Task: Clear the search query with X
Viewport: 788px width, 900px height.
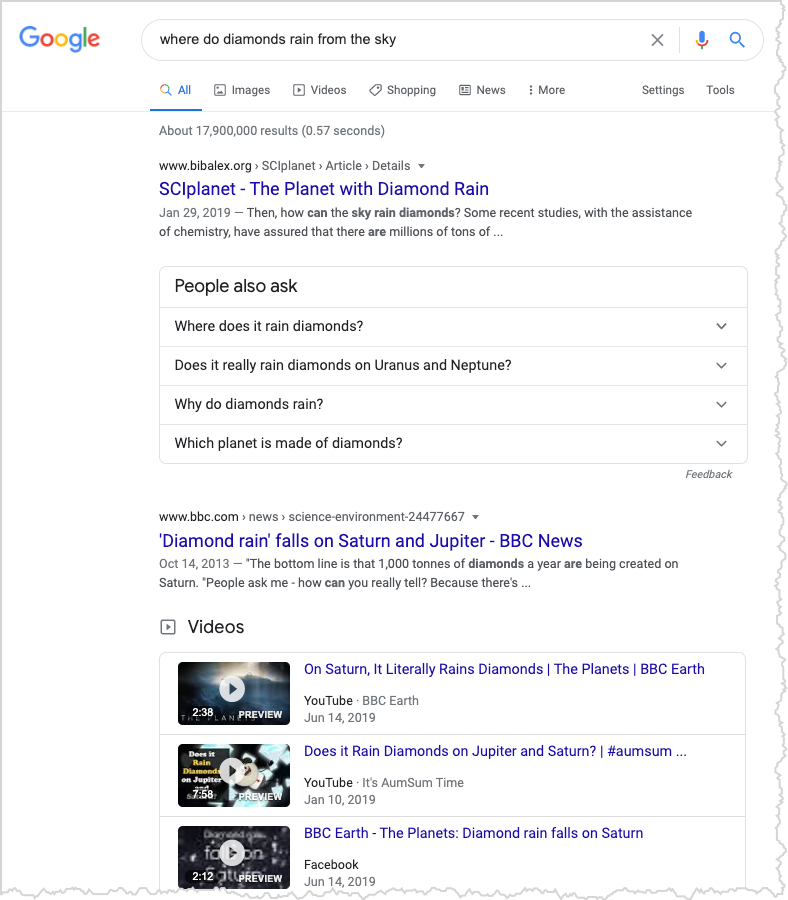Action: click(x=657, y=40)
